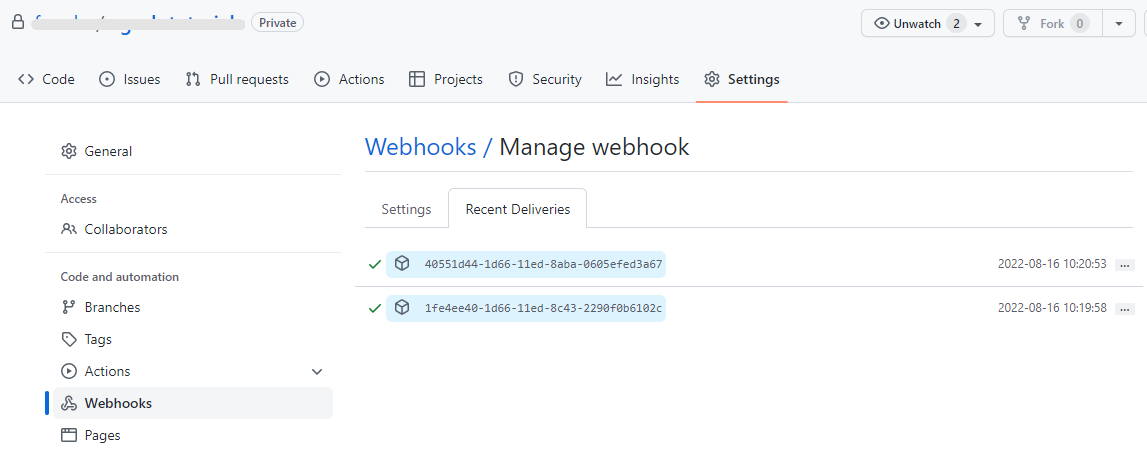Click the branch icon next to Branches

(x=69, y=307)
